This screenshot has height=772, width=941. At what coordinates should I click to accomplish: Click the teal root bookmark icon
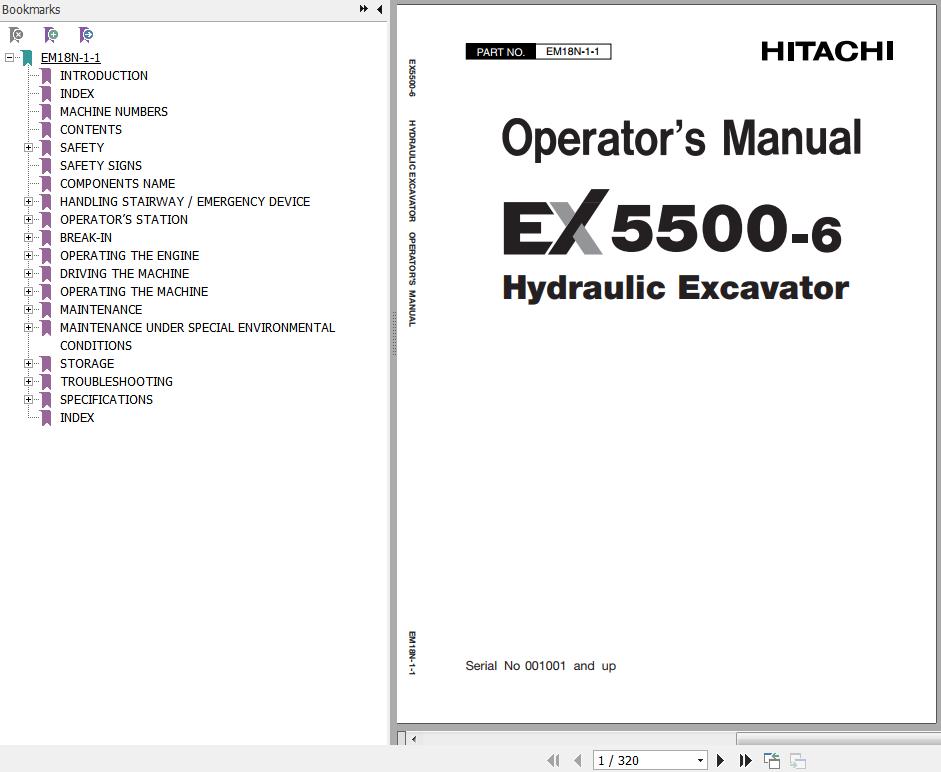point(27,58)
